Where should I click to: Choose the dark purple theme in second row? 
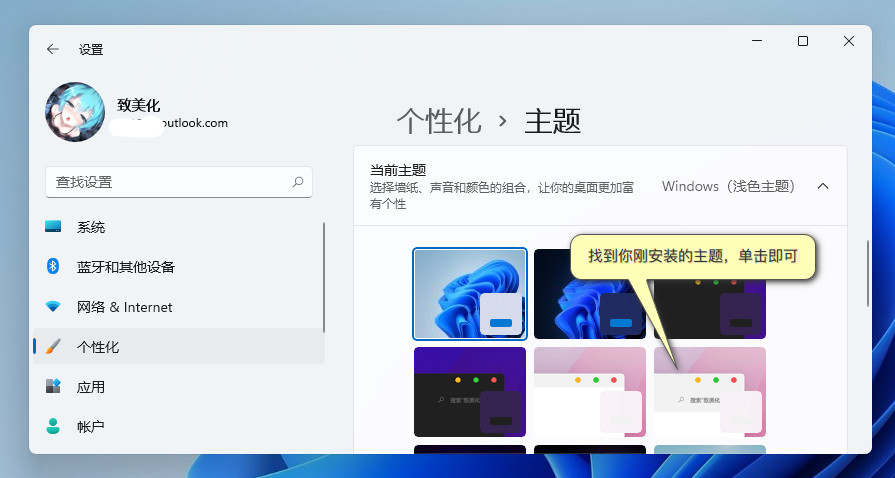(x=470, y=391)
